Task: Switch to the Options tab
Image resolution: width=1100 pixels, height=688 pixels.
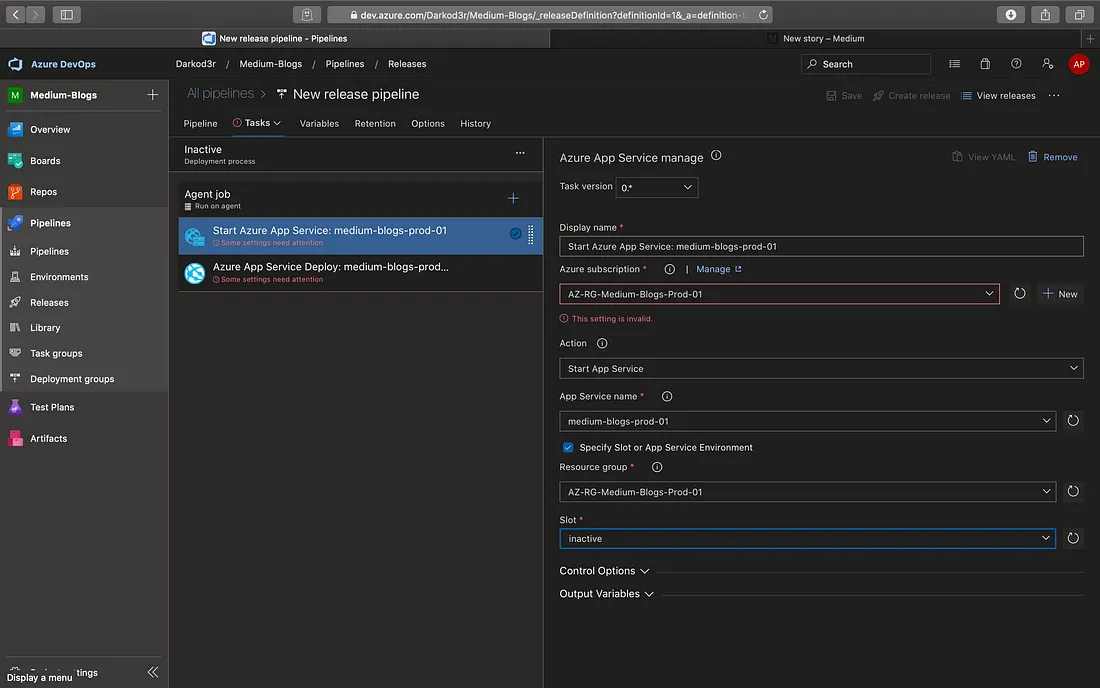Action: coord(427,123)
